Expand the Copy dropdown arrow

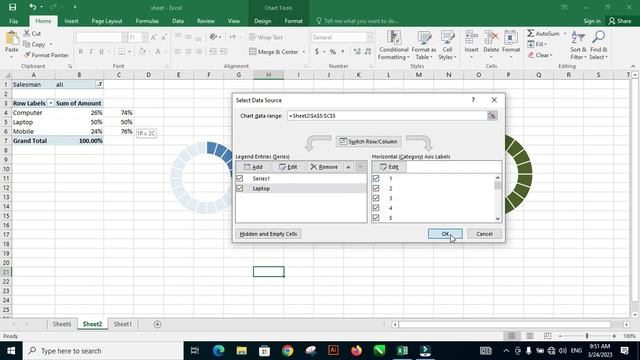coord(51,44)
